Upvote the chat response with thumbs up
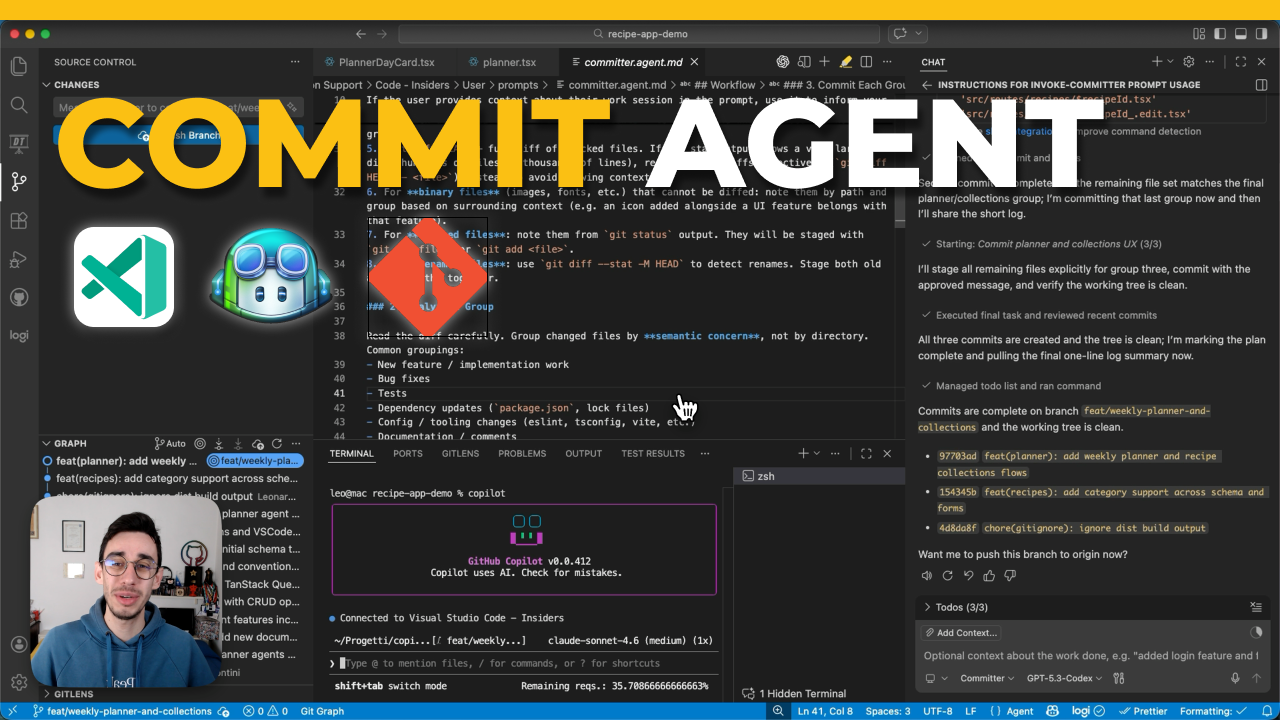1280x720 pixels. click(988, 575)
